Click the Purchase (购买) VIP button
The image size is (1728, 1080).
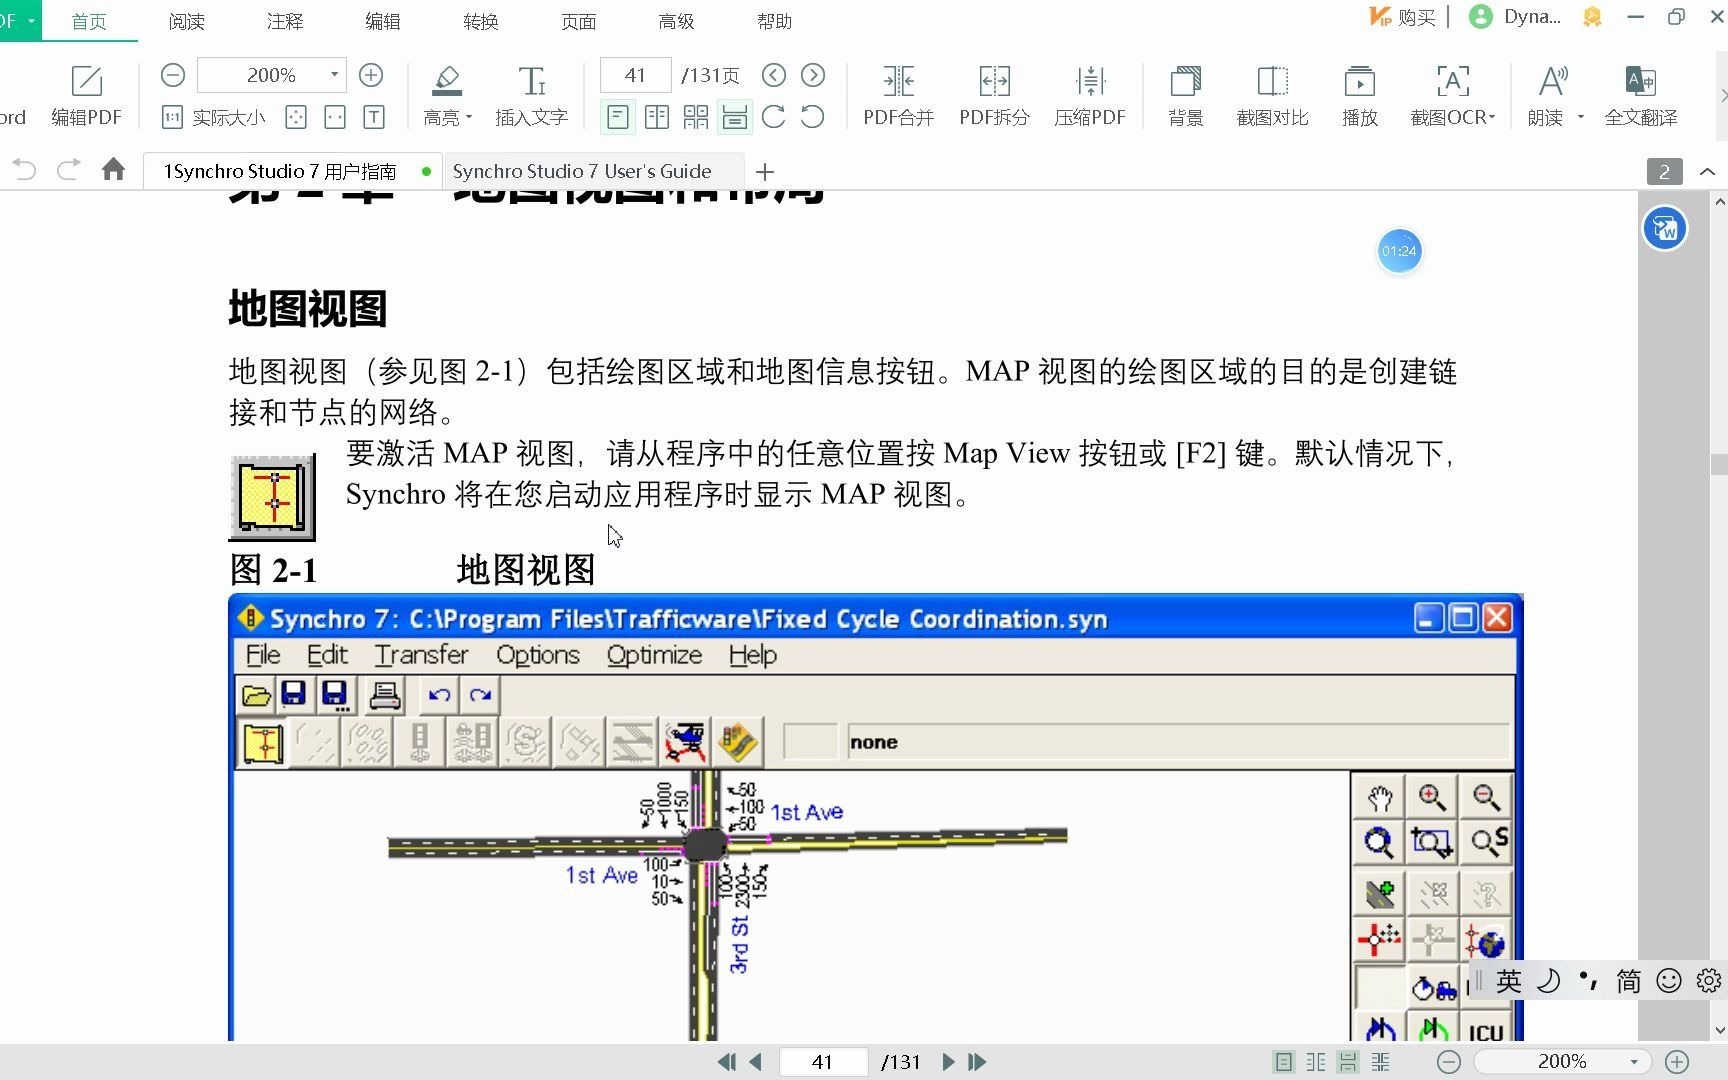tap(1402, 17)
